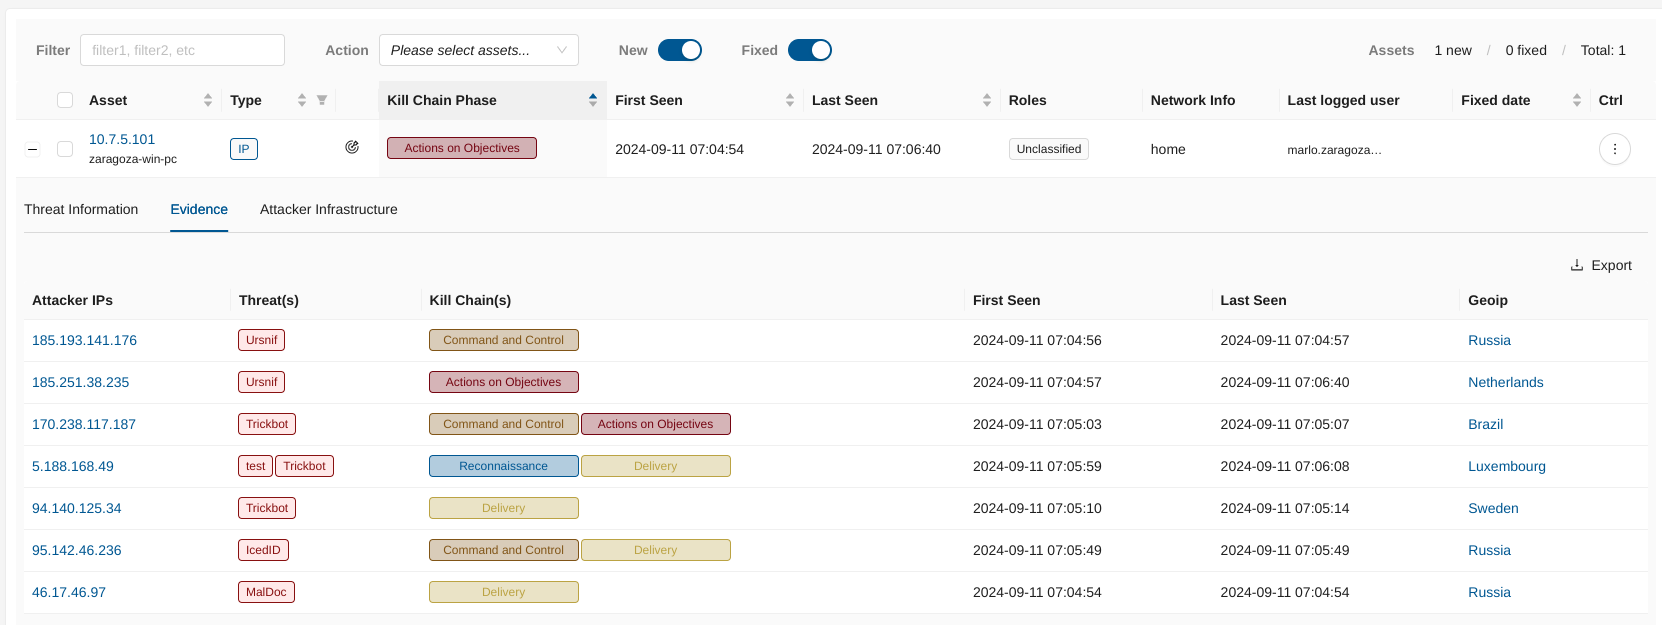This screenshot has width=1662, height=625.
Task: Sort by Last Seen column arrows
Action: point(987,100)
